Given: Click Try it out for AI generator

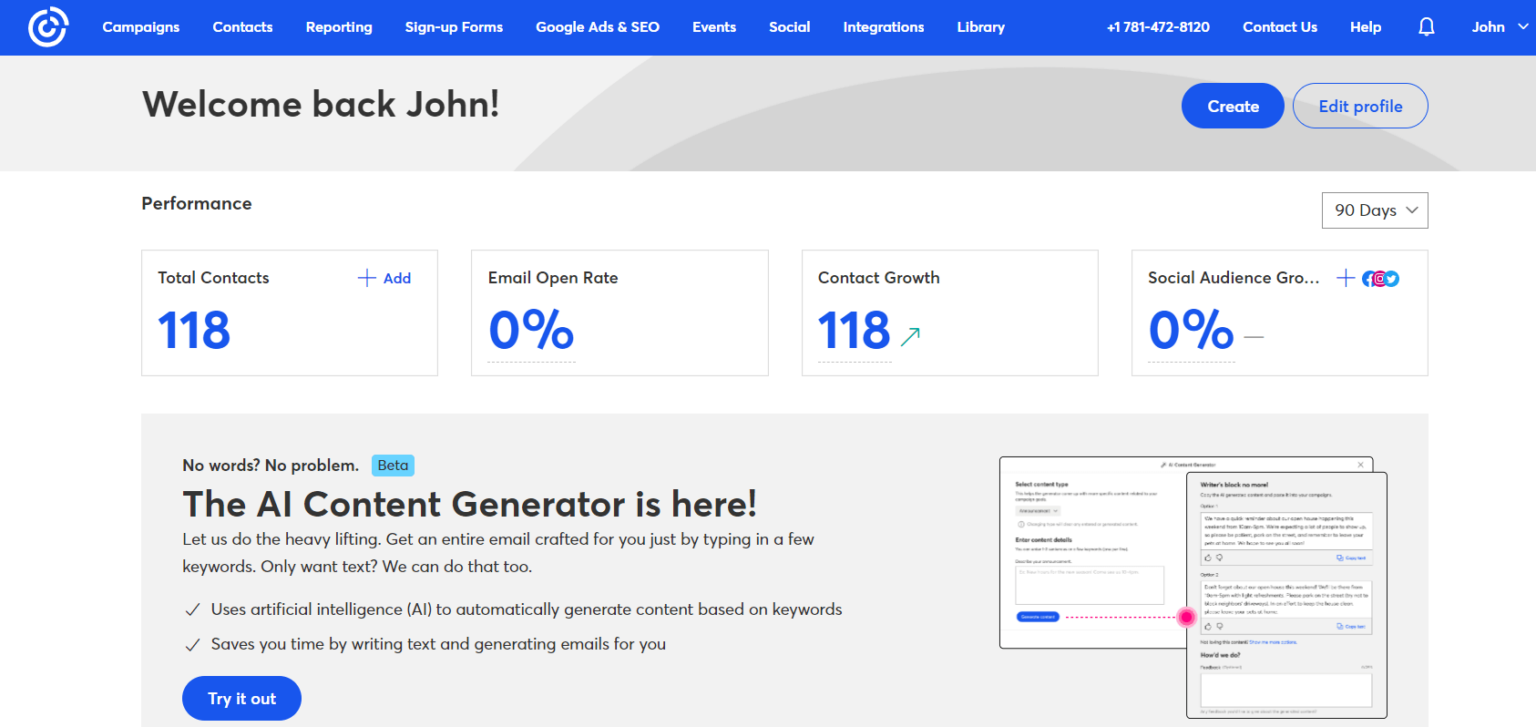Looking at the screenshot, I should (241, 698).
